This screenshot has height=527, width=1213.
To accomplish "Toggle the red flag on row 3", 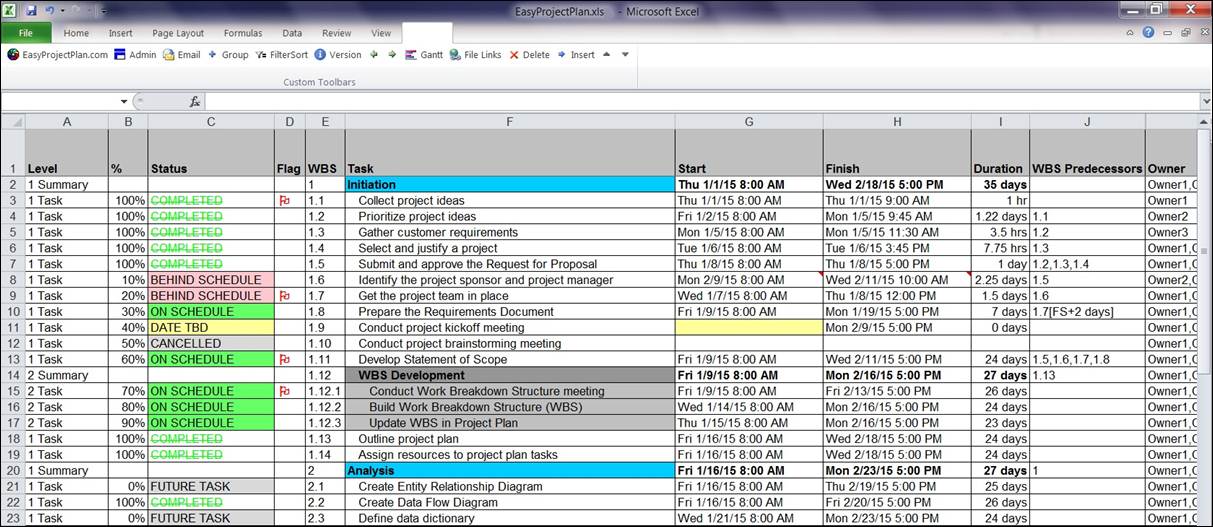I will click(285, 201).
